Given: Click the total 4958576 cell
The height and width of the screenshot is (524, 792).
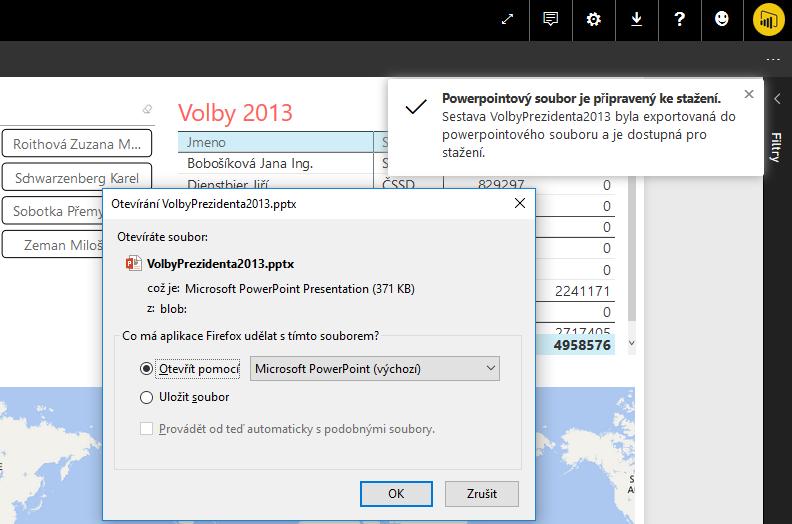Looking at the screenshot, I should click(x=582, y=345).
